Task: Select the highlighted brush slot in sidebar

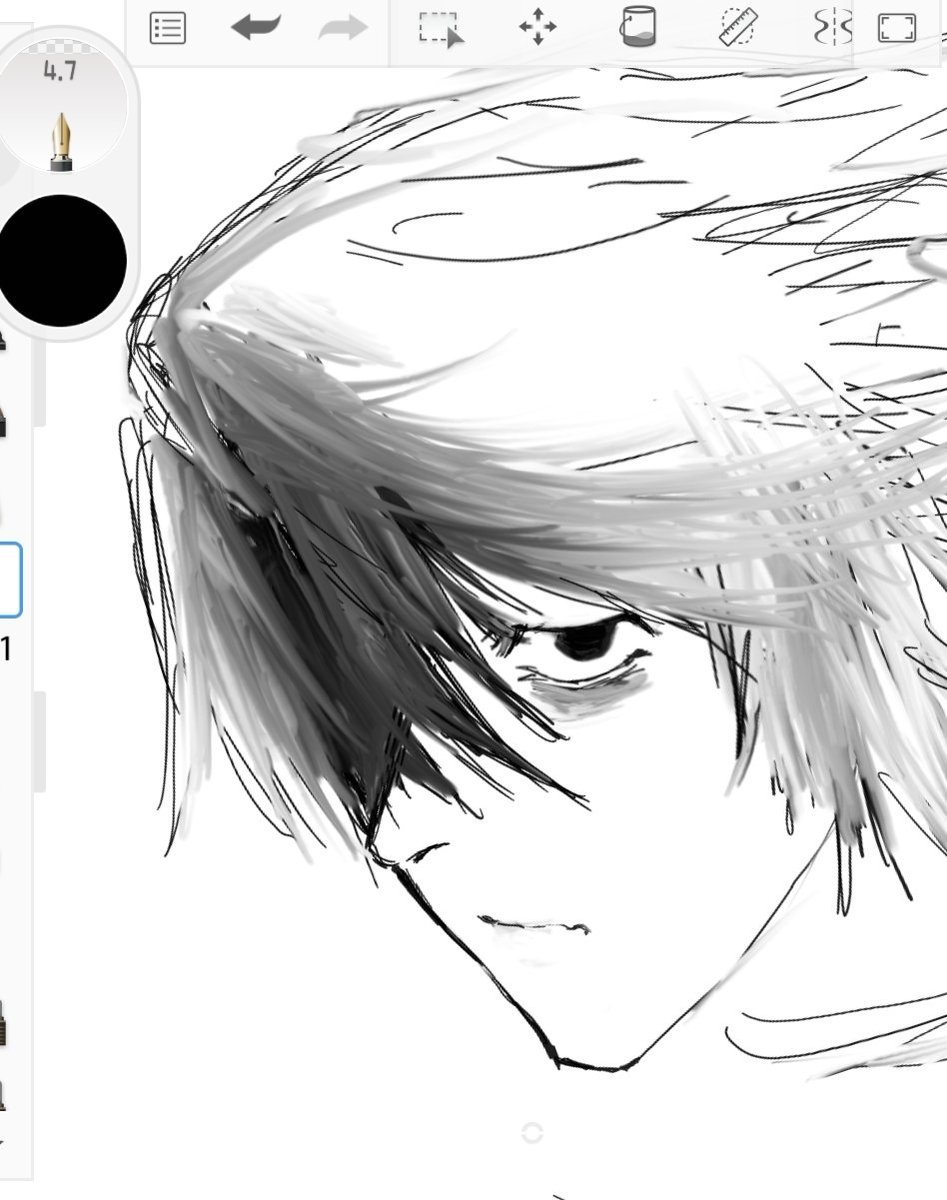Action: 10,580
